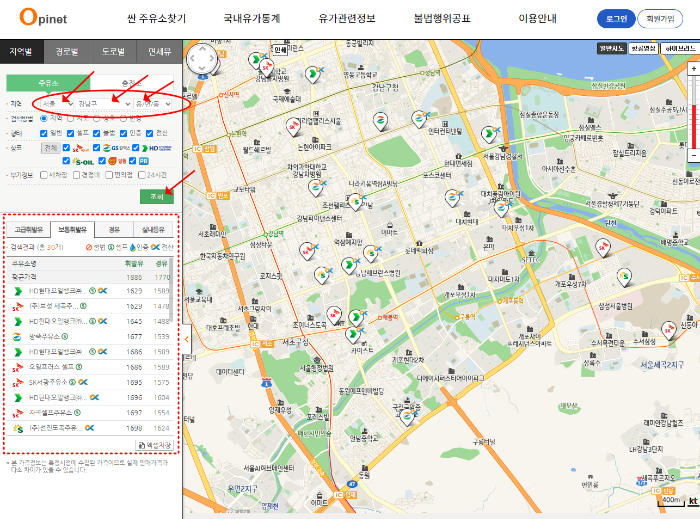Click the GS marker at 대치롯데캐슬
Screen dimensions: 700x519
(501, 208)
